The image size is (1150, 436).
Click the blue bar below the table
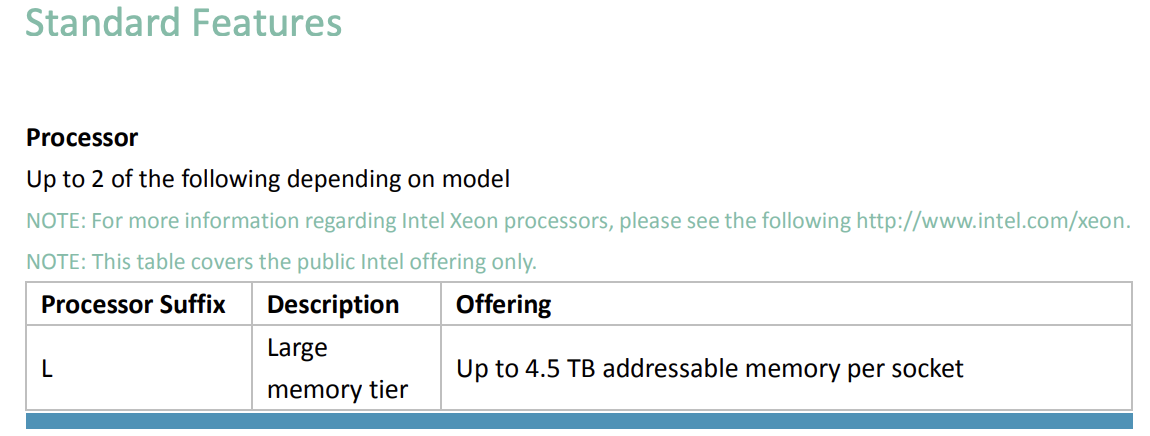point(579,421)
